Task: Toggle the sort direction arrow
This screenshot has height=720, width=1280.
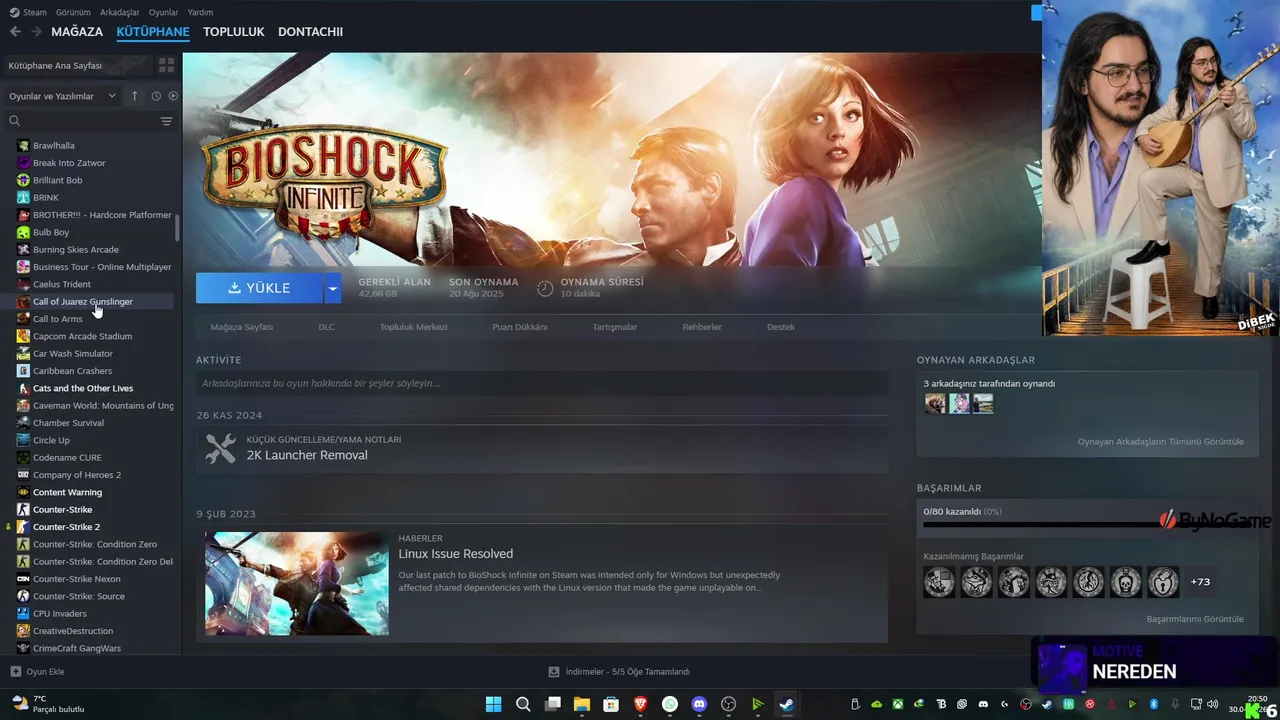Action: tap(135, 96)
